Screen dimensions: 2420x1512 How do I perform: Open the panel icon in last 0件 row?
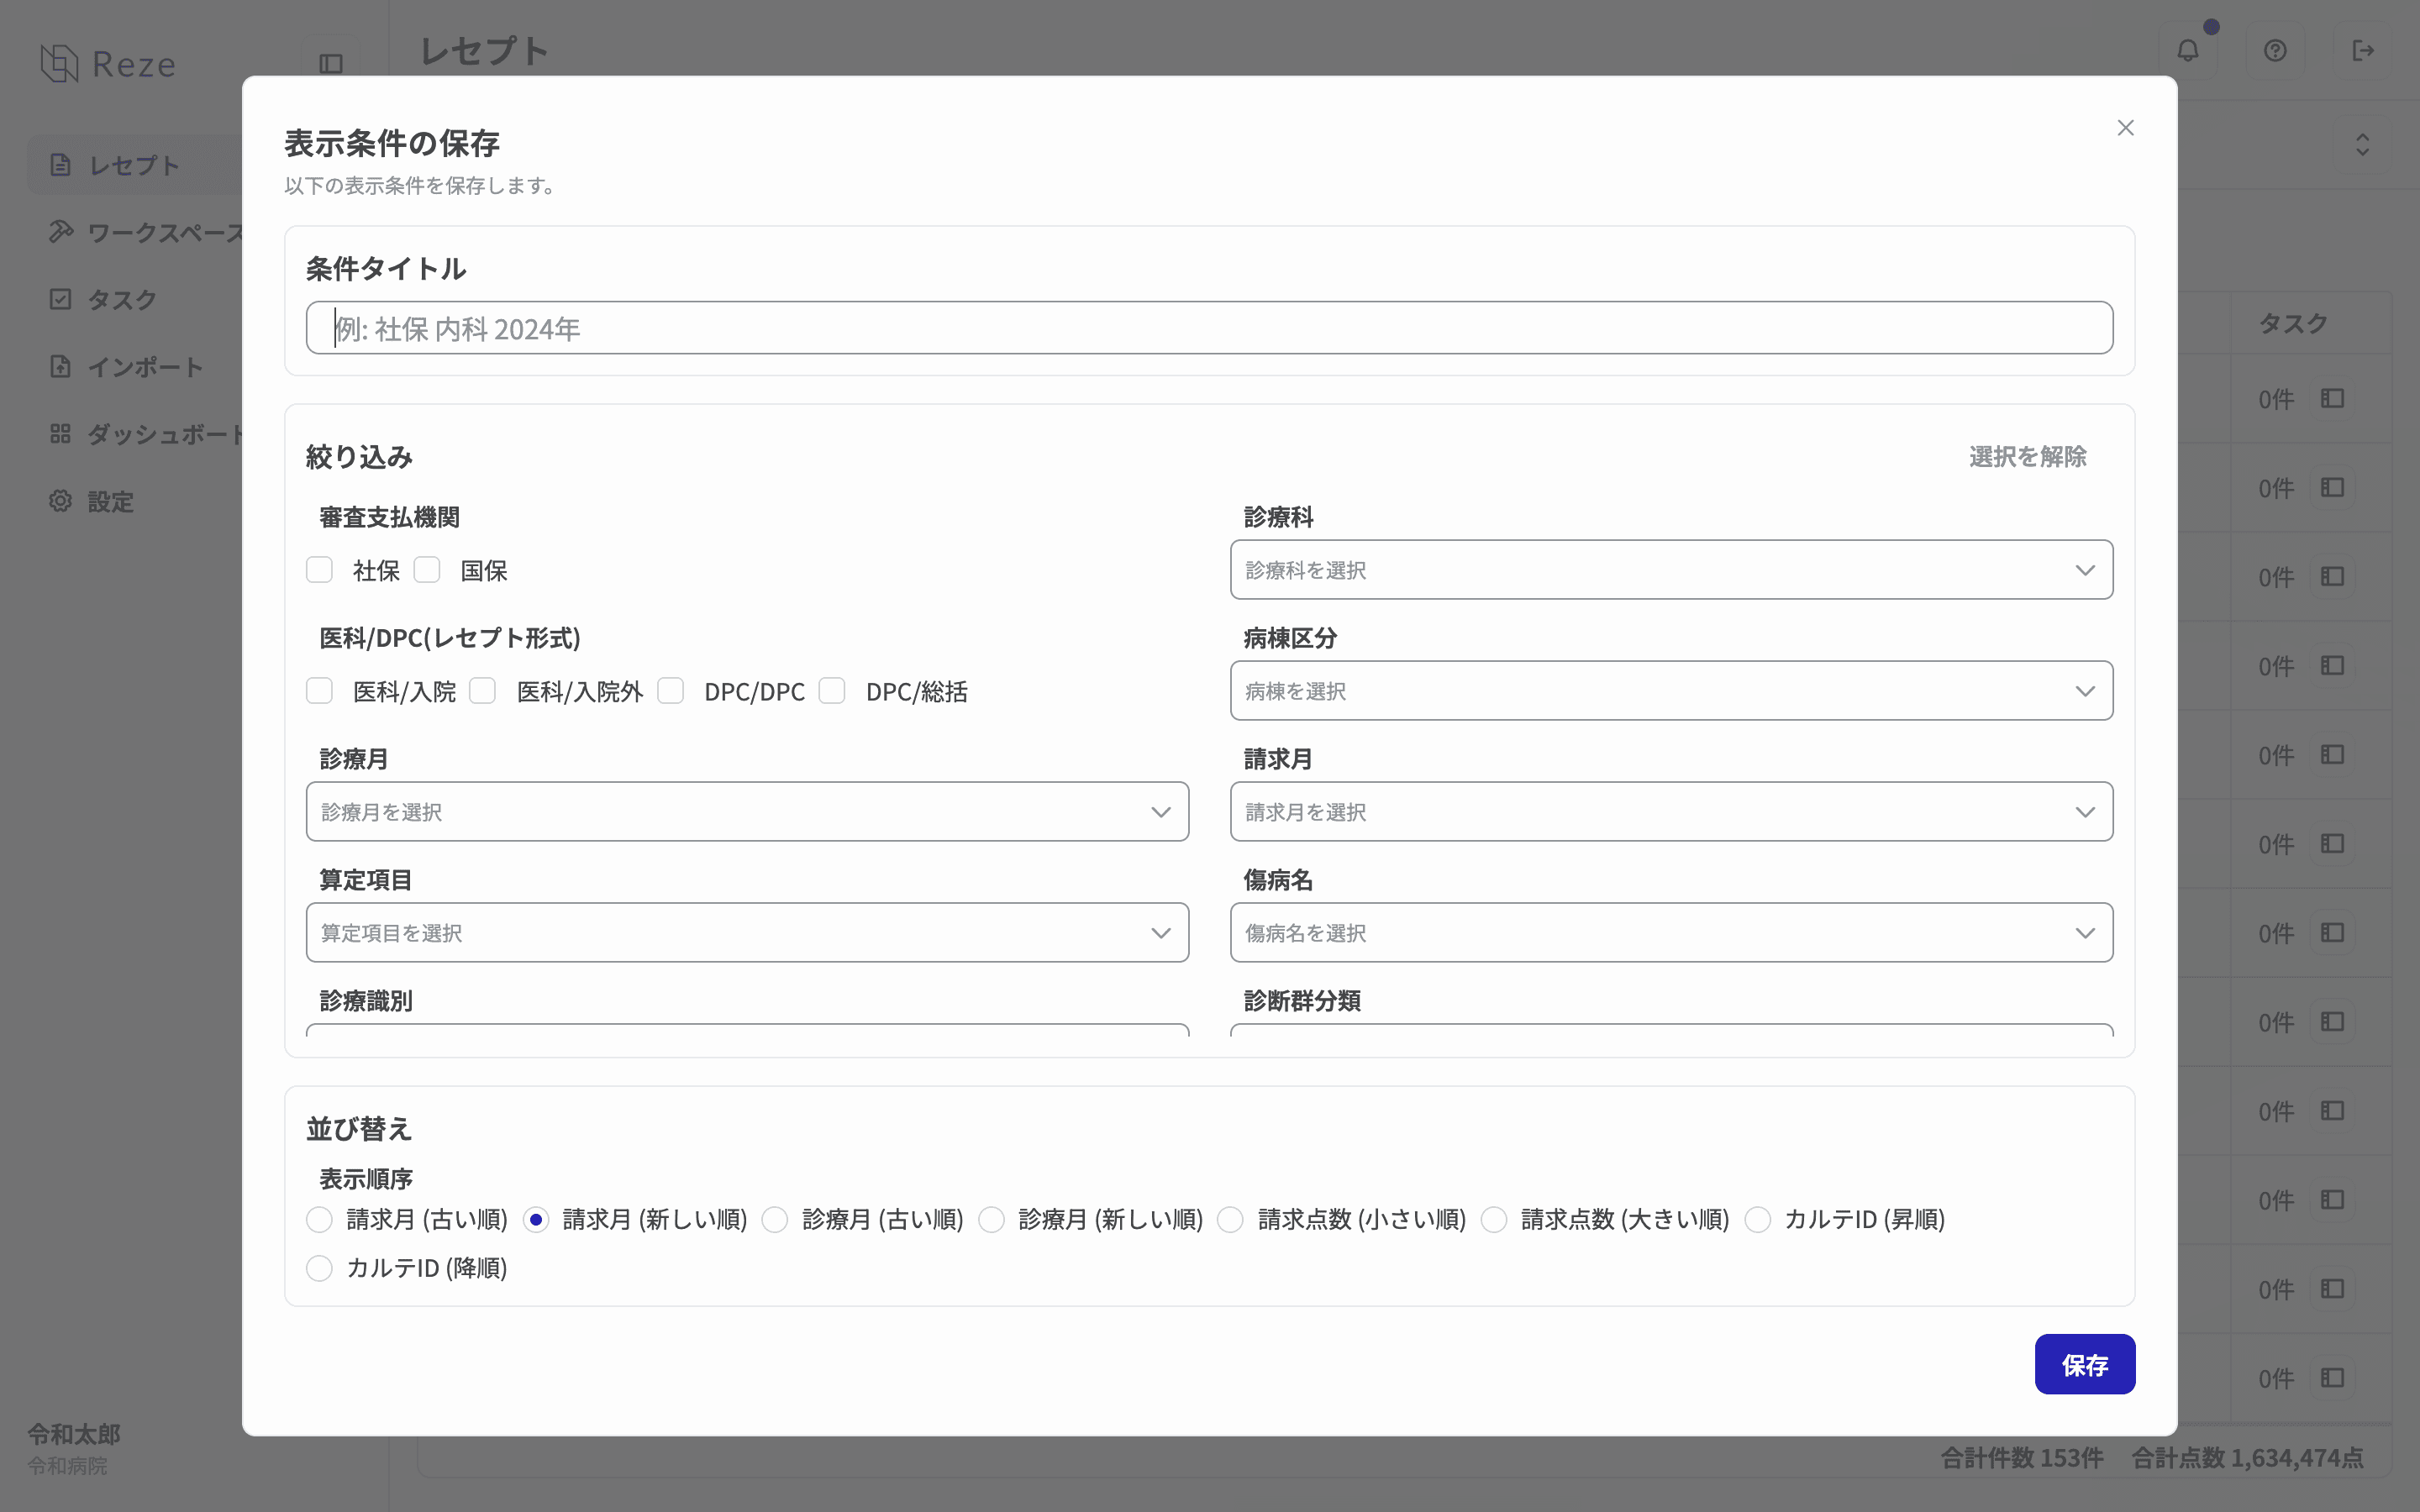click(2332, 1378)
